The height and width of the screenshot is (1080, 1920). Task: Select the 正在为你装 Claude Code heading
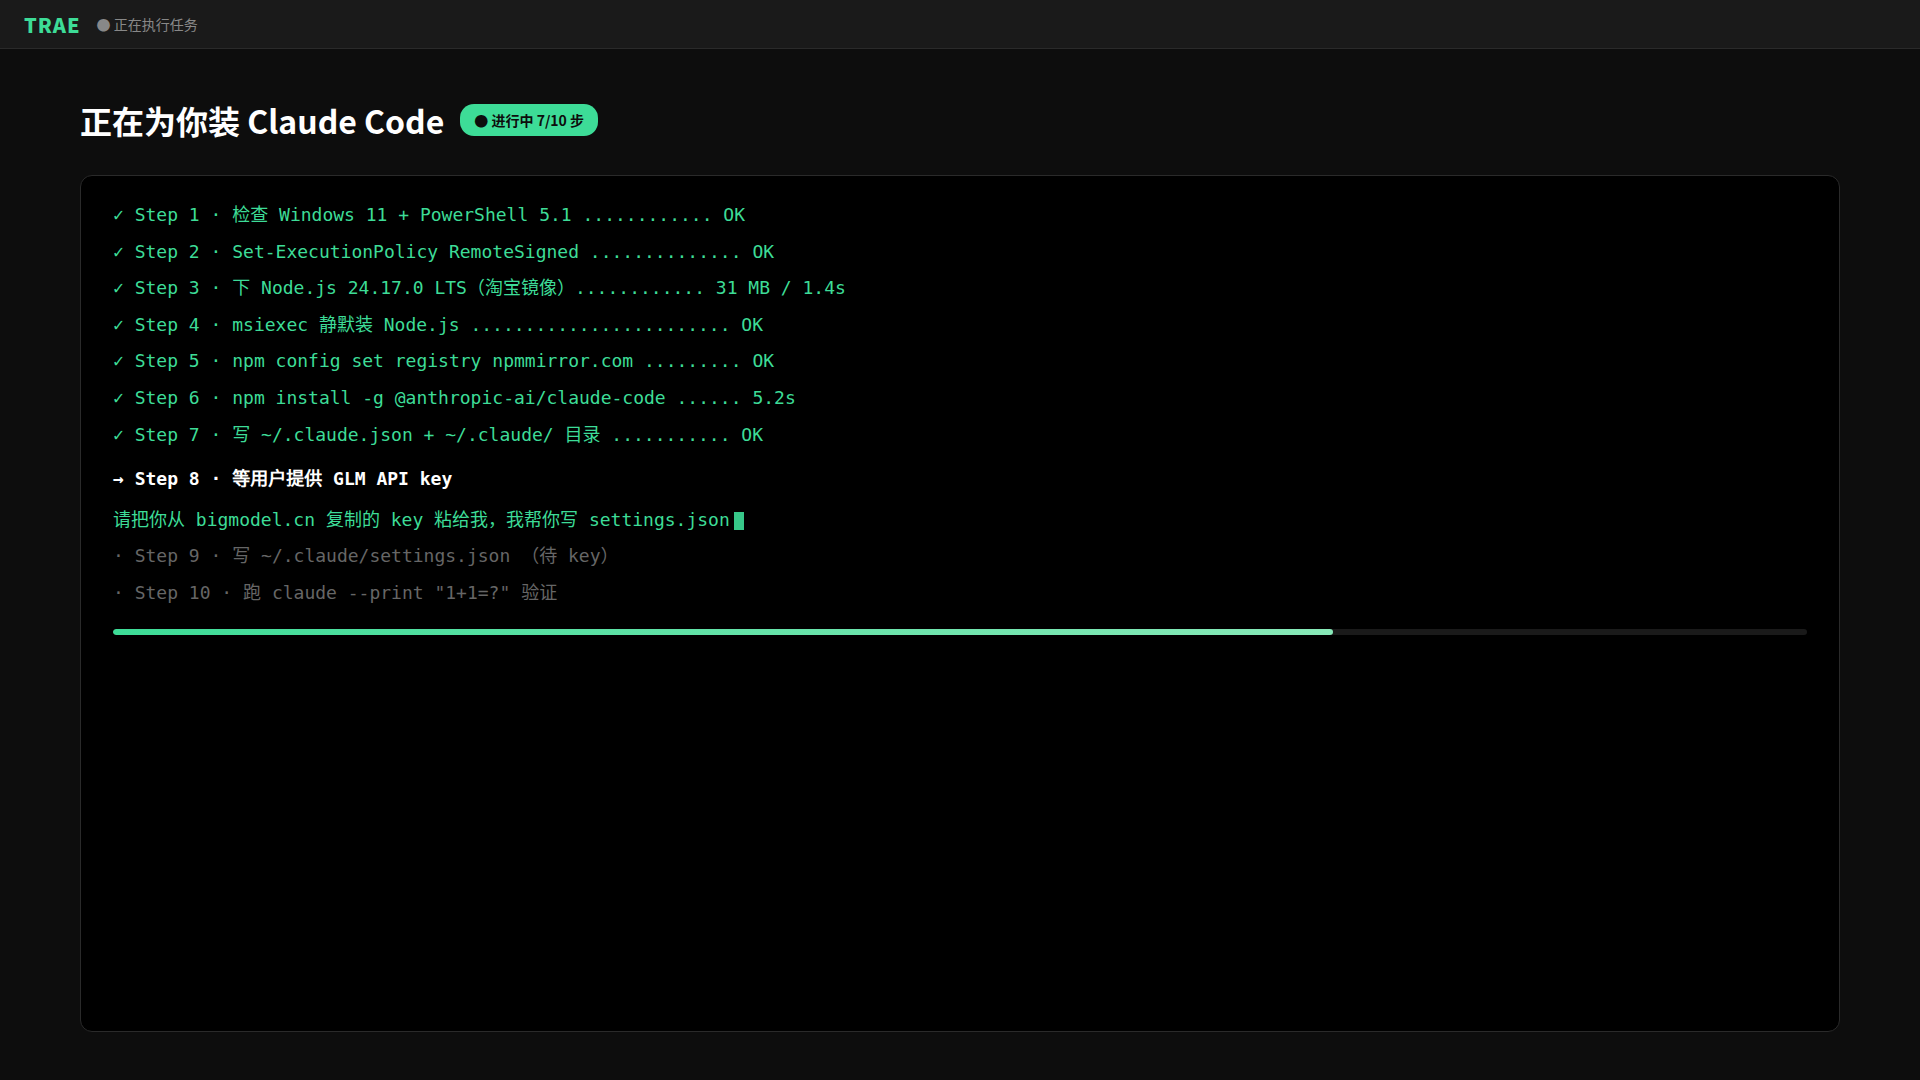pyautogui.click(x=262, y=122)
